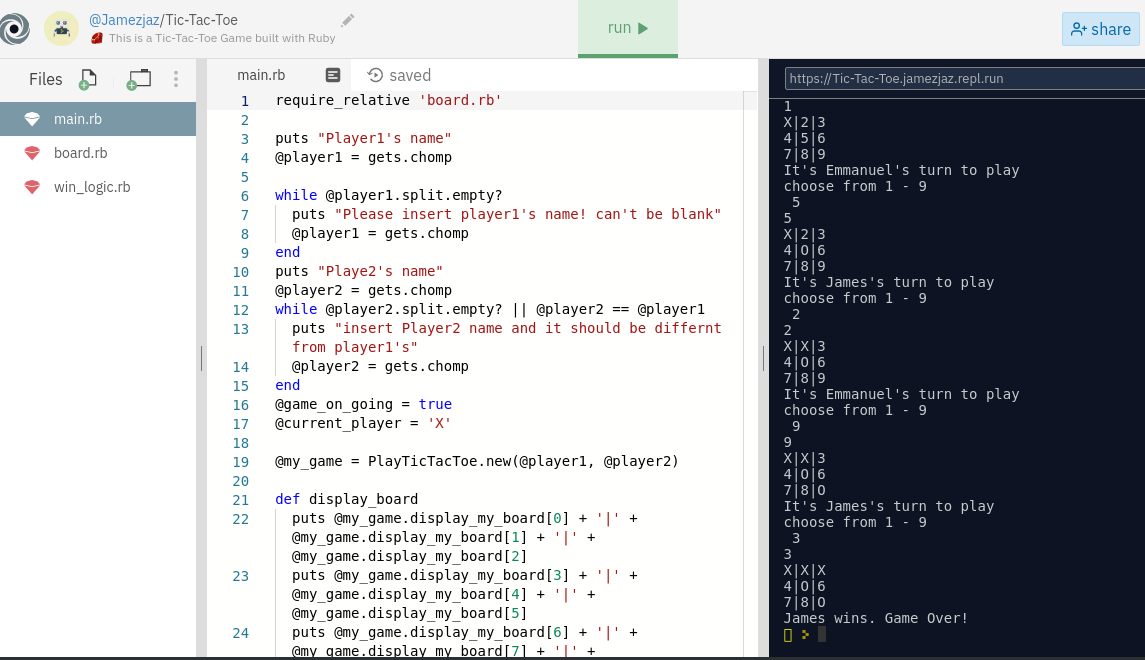
Task: Click the Files panel heading
Action: click(45, 79)
